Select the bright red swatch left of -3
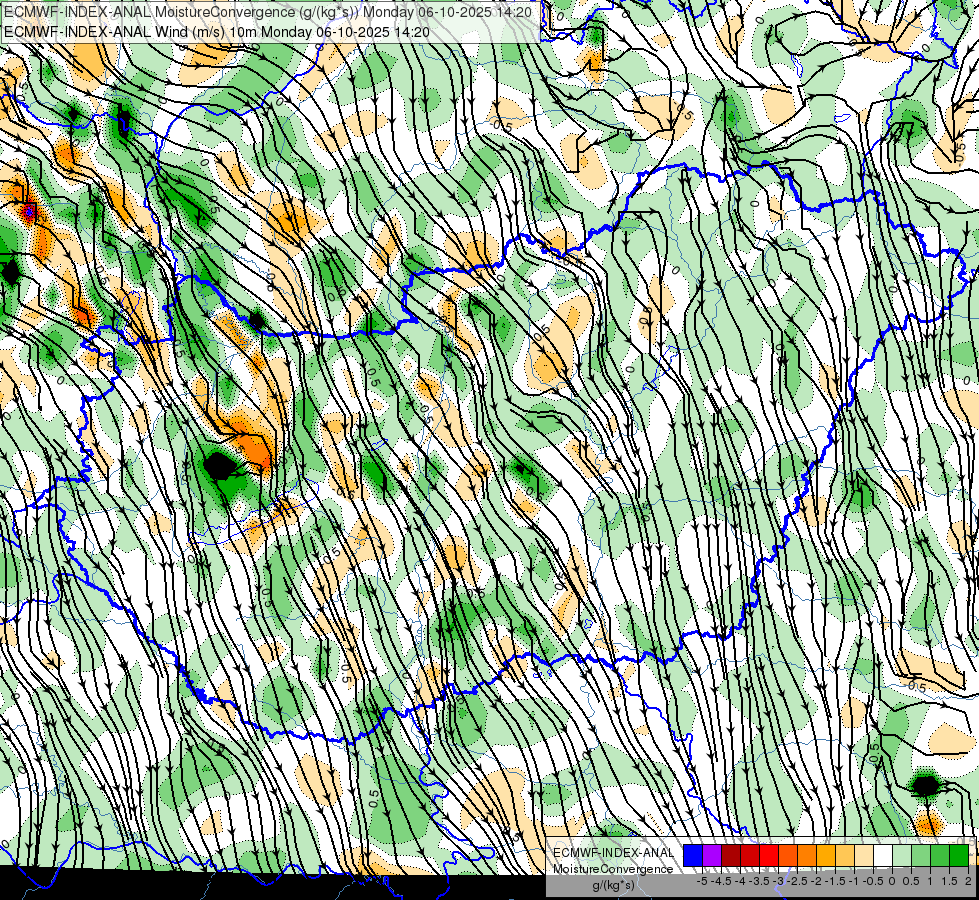 [769, 856]
